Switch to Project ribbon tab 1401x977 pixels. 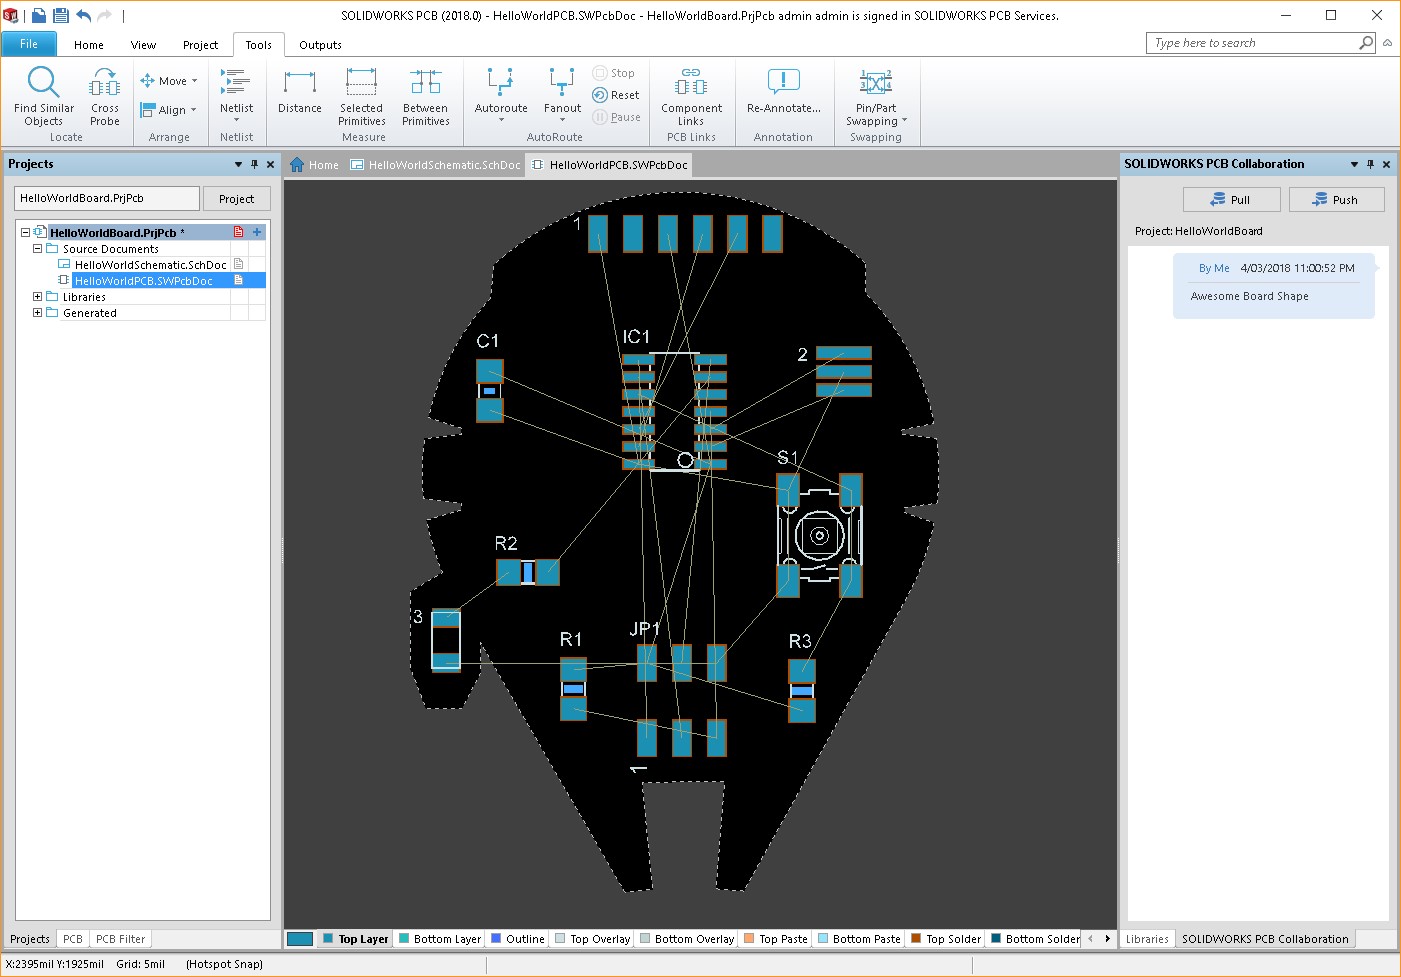tap(200, 45)
